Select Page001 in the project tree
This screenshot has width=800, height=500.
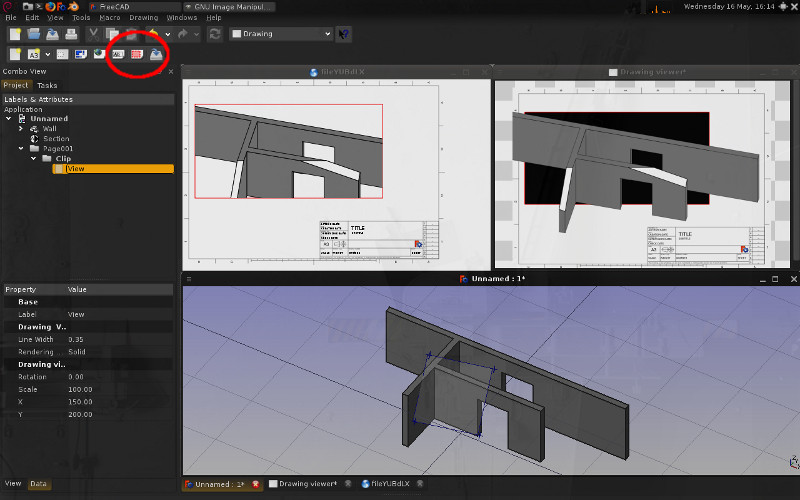tap(58, 148)
